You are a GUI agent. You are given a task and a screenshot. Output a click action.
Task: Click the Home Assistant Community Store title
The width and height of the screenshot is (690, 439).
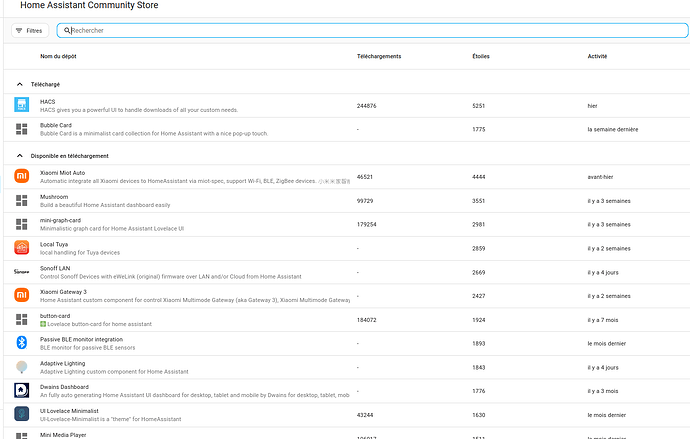tap(89, 5)
